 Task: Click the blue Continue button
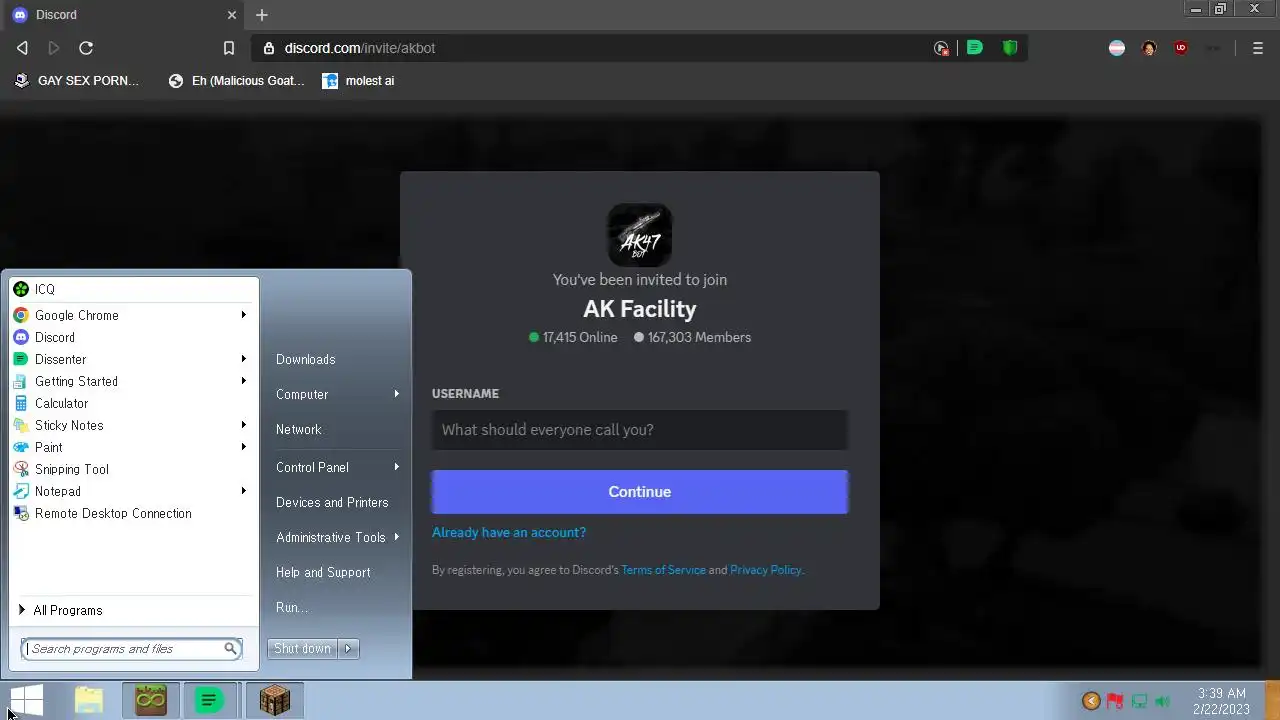pyautogui.click(x=640, y=492)
